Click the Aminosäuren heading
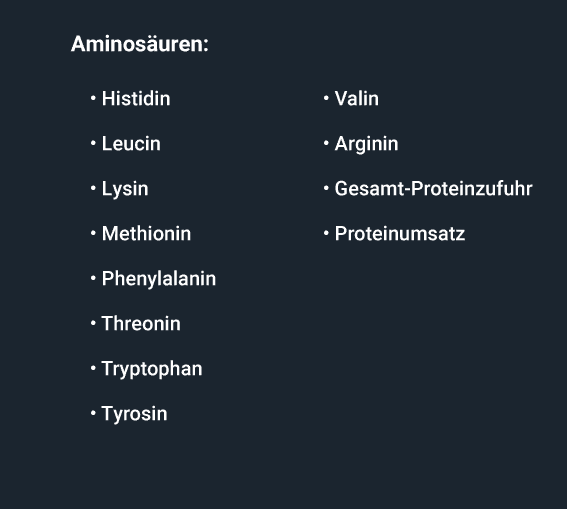 tap(140, 44)
